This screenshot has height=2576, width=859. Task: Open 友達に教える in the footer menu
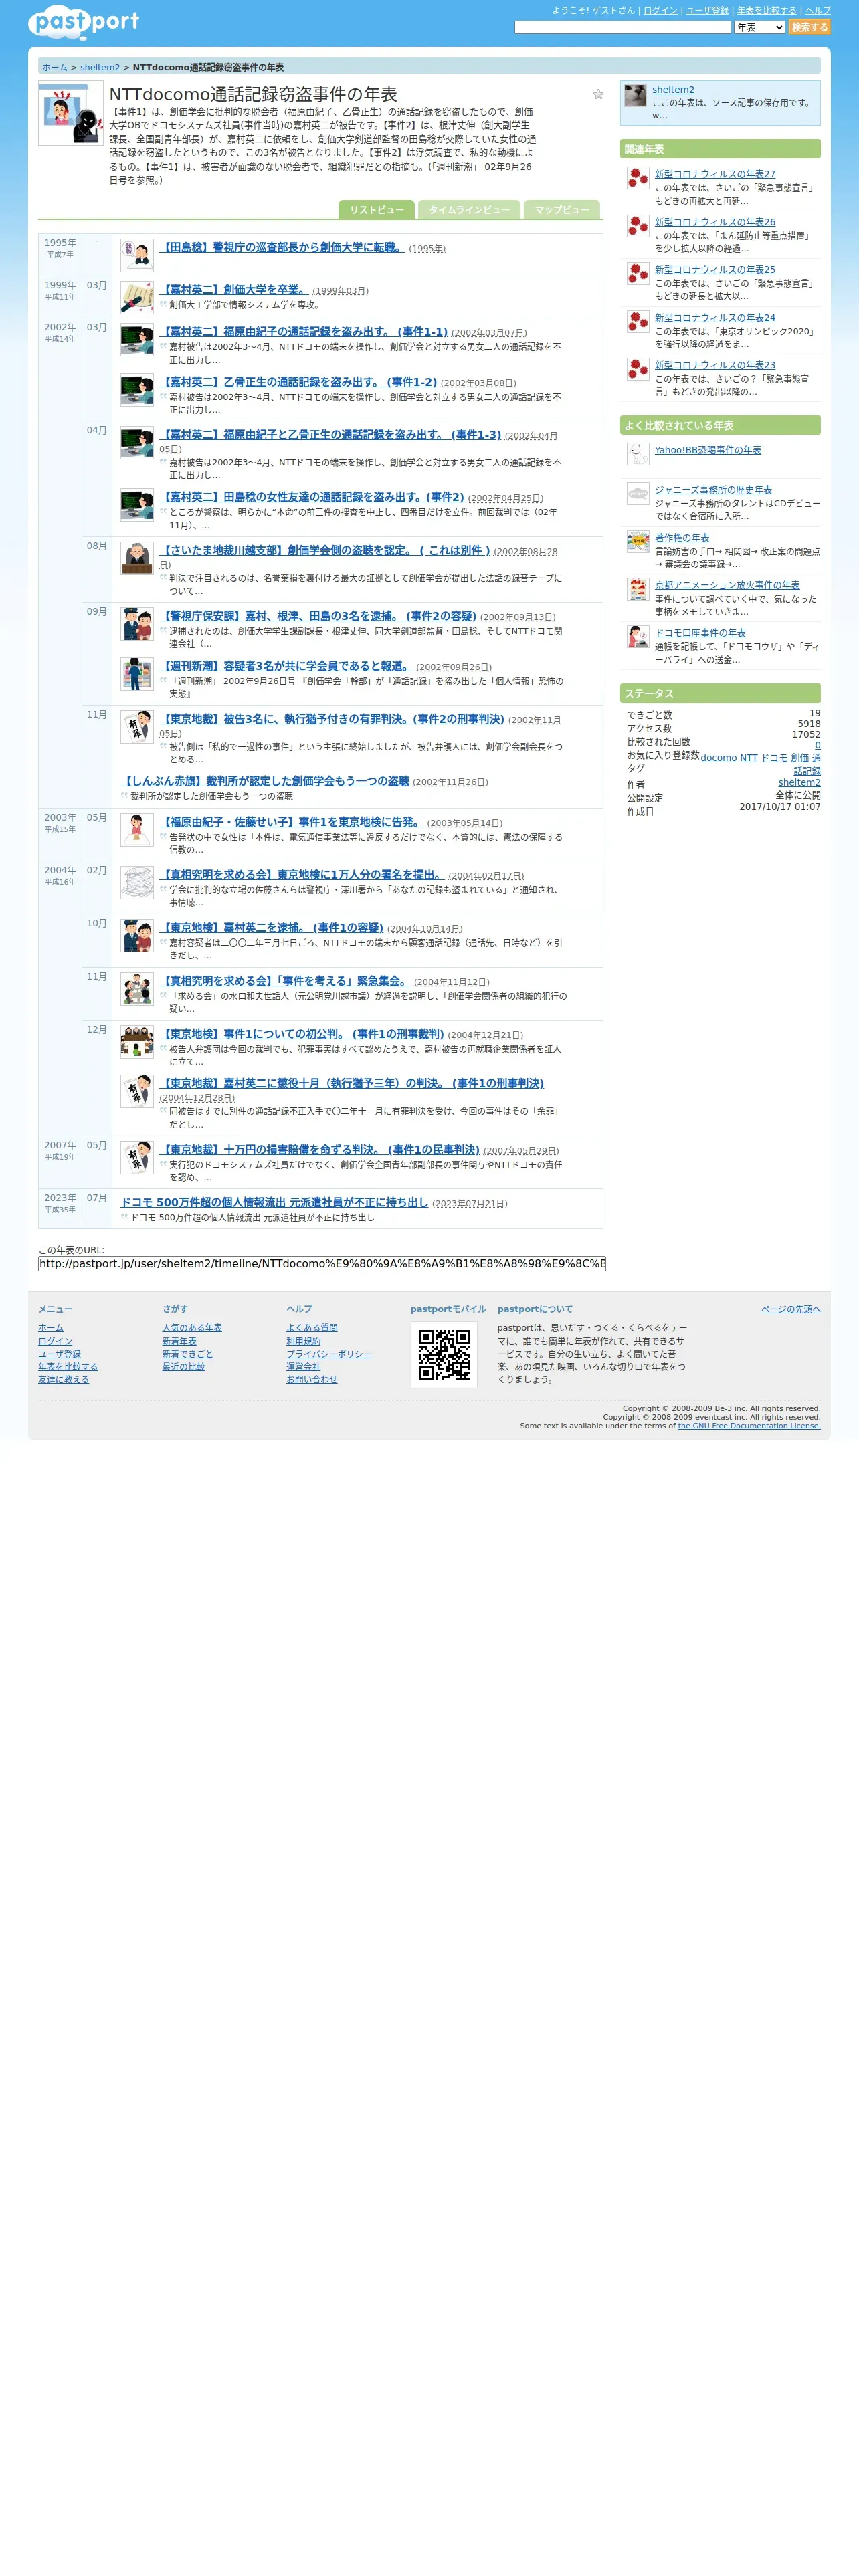(63, 1379)
